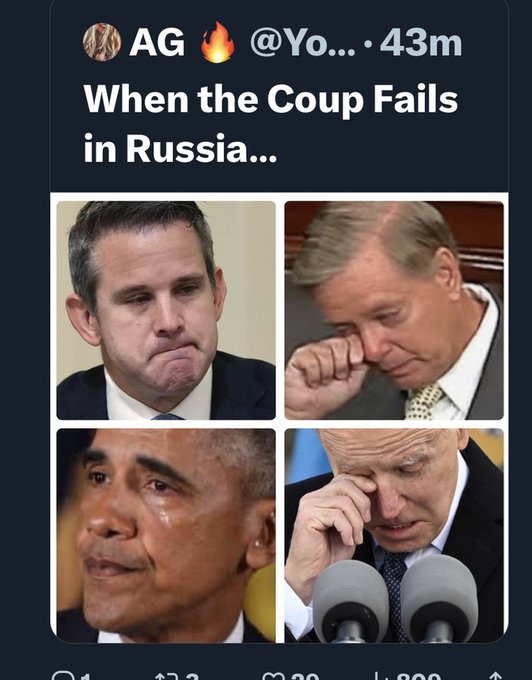
Task: Open the @Yo... username handle
Action: pyautogui.click(x=303, y=43)
